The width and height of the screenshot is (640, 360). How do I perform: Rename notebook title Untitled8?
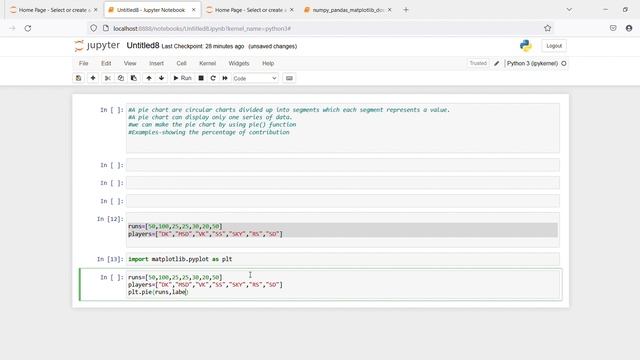(x=142, y=46)
